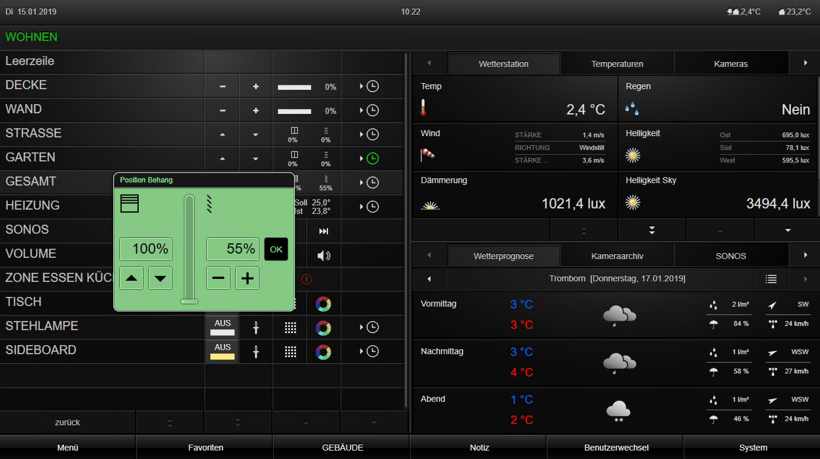This screenshot has height=459, width=820.
Task: Click the green timer clock for GARTEN
Action: (x=372, y=159)
